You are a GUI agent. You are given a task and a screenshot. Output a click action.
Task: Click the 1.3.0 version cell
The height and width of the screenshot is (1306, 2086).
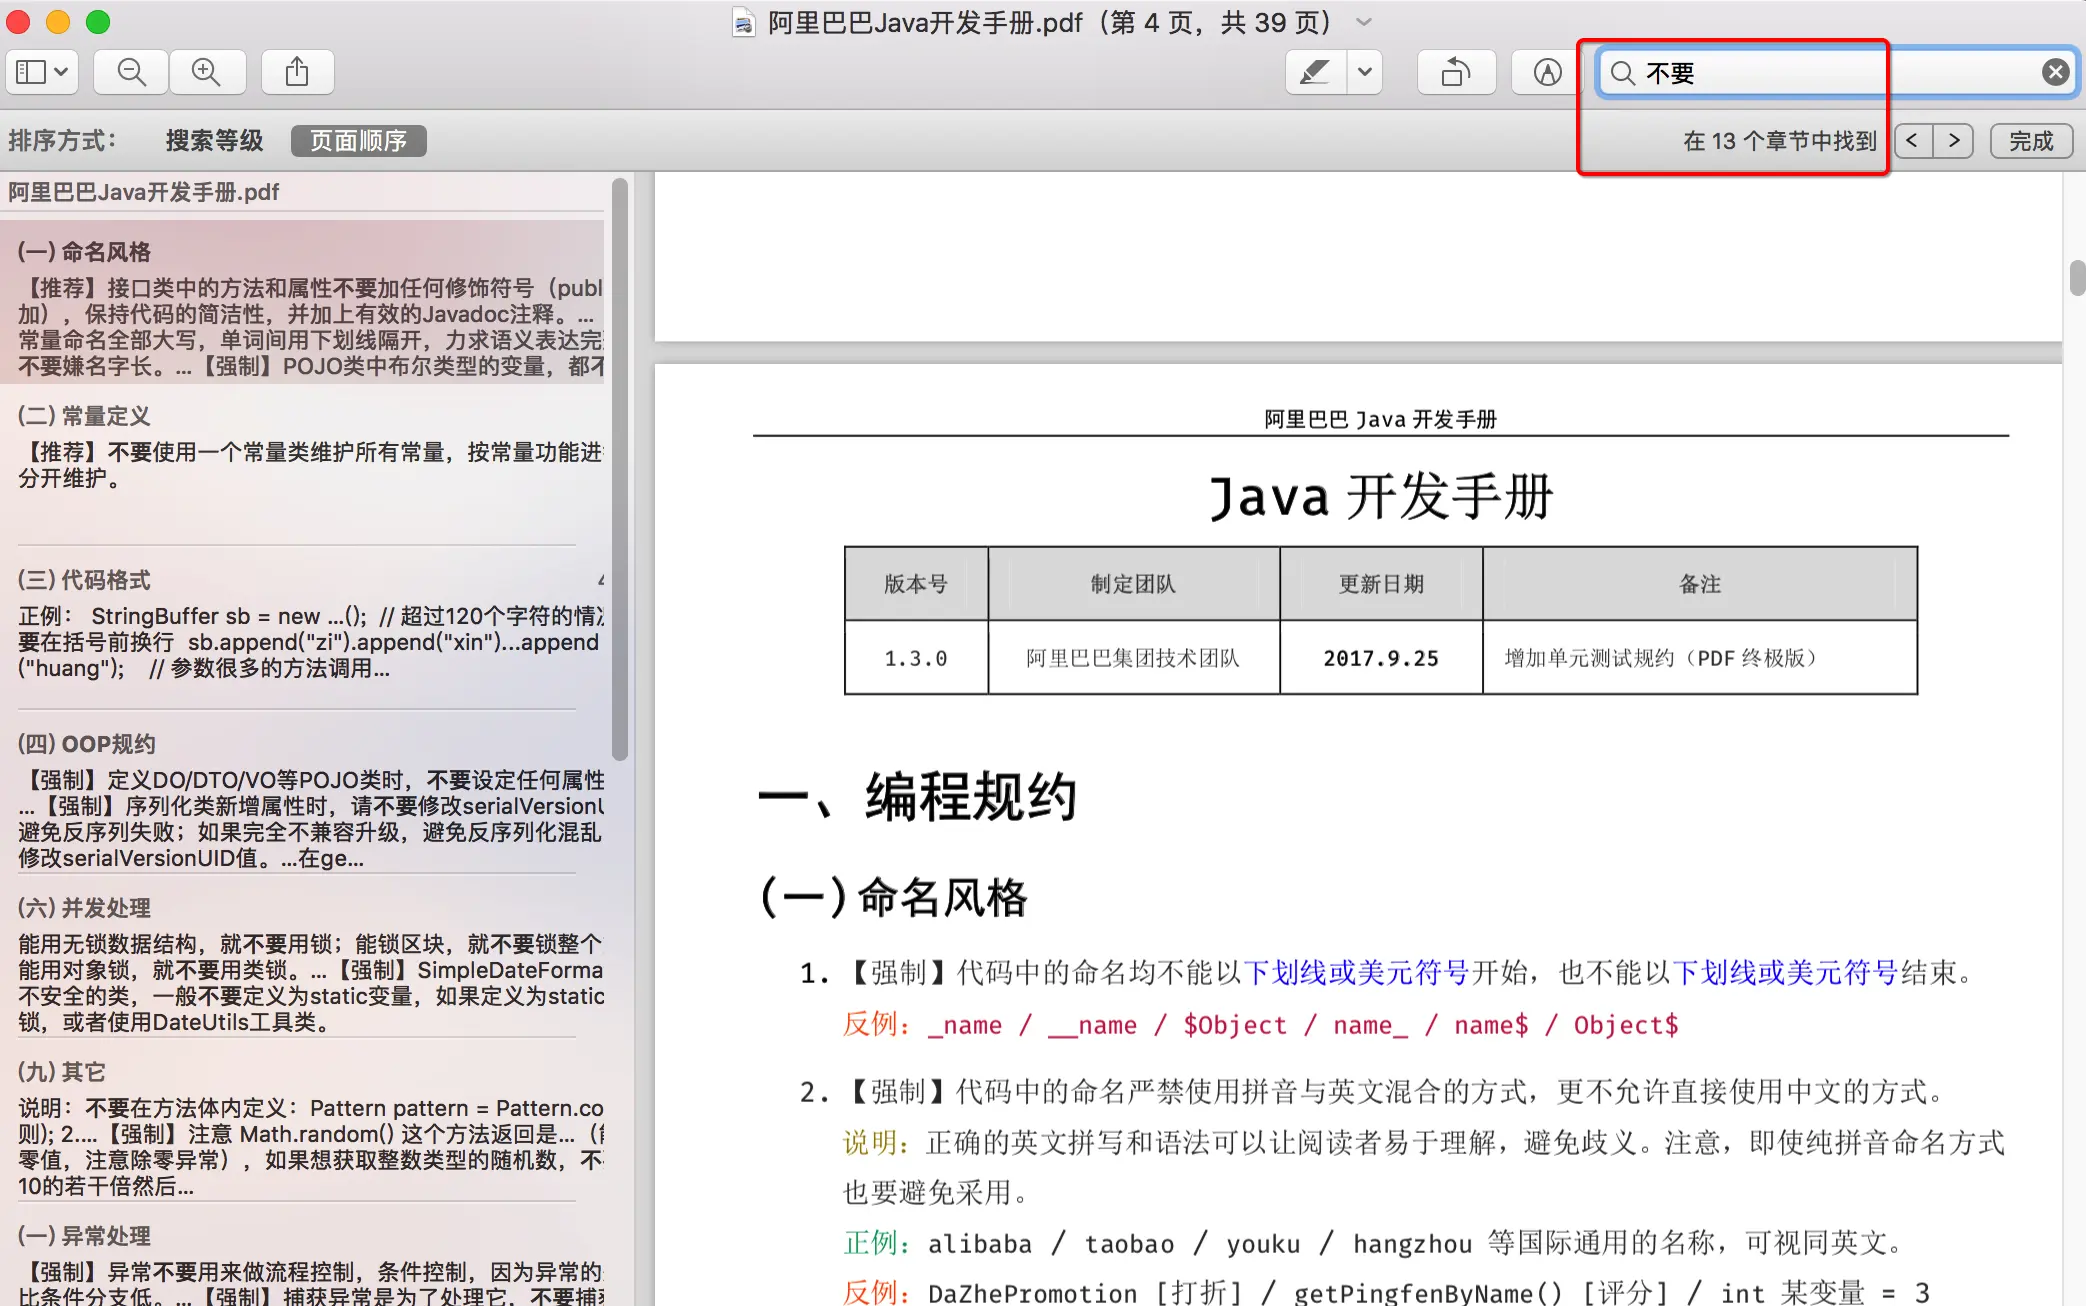[916, 658]
